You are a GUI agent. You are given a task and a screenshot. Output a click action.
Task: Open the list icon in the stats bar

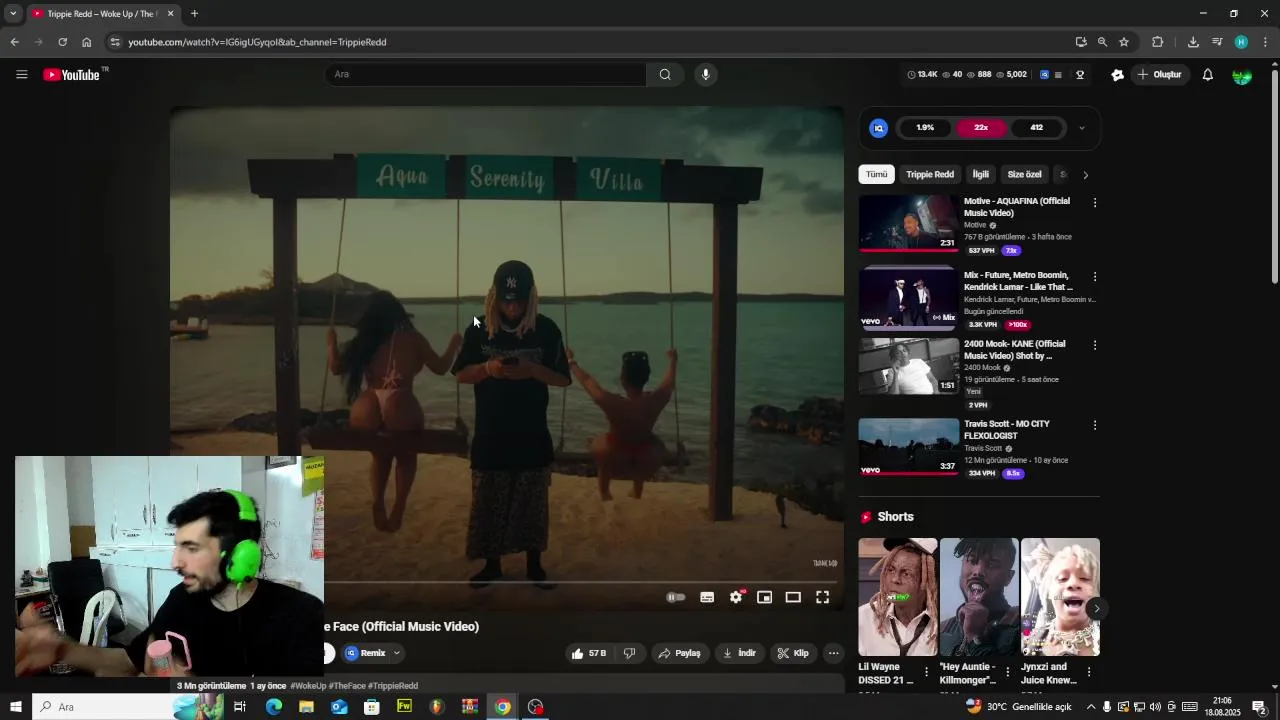pos(1058,75)
